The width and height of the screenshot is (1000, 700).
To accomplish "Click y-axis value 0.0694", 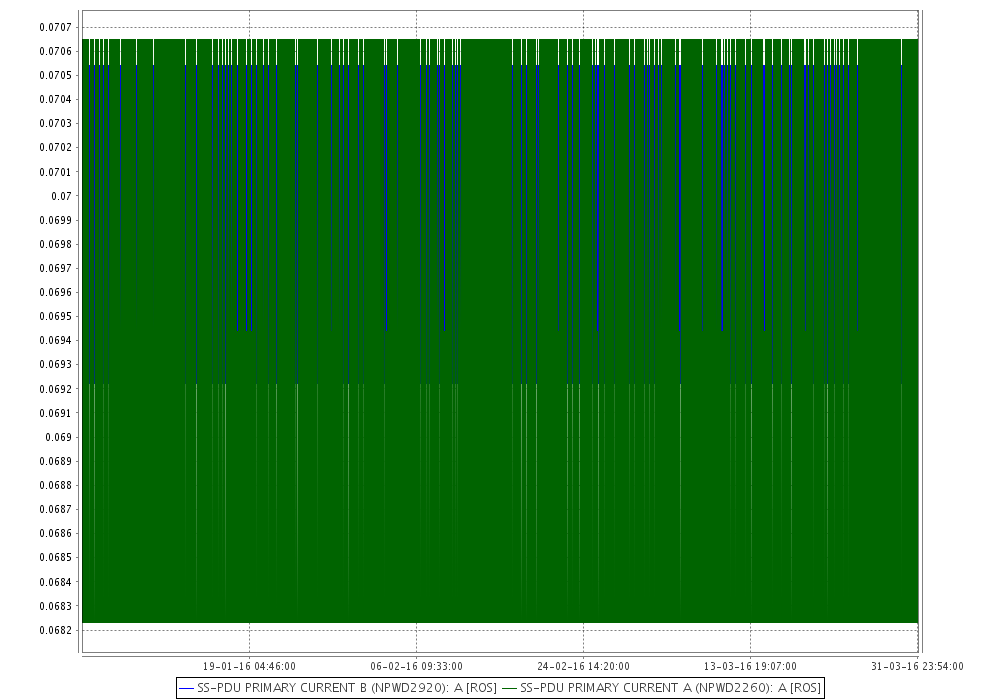I will (55, 340).
